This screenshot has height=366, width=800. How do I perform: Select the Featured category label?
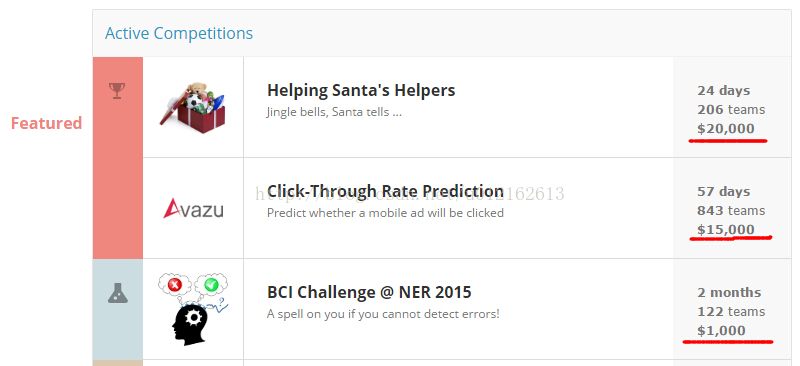pos(46,123)
